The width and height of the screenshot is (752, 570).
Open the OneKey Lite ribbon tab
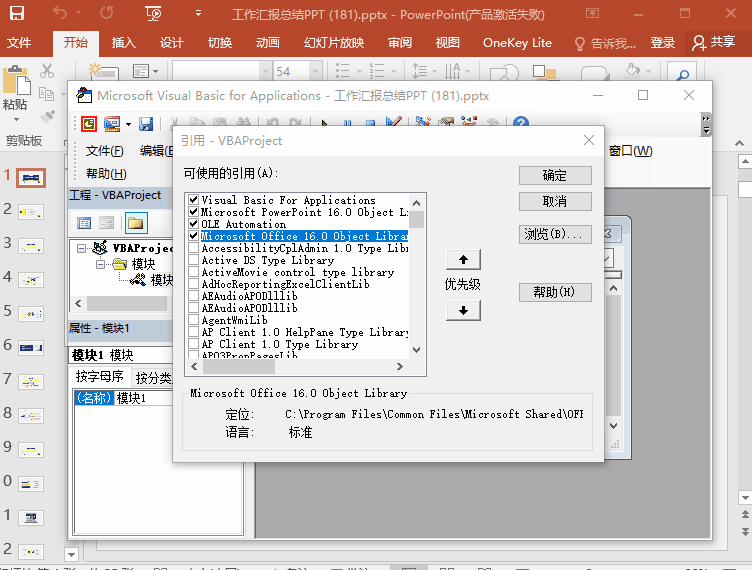(517, 43)
